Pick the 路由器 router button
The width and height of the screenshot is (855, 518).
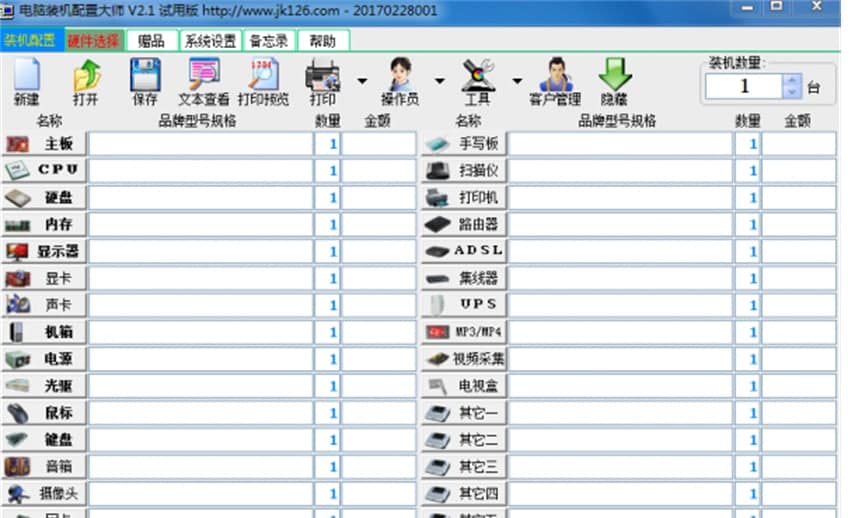pyautogui.click(x=464, y=225)
